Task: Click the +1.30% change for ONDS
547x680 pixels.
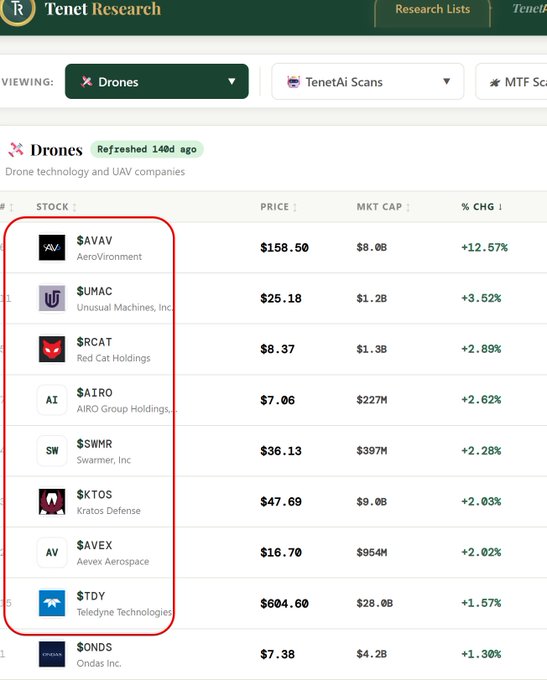Action: pos(481,654)
